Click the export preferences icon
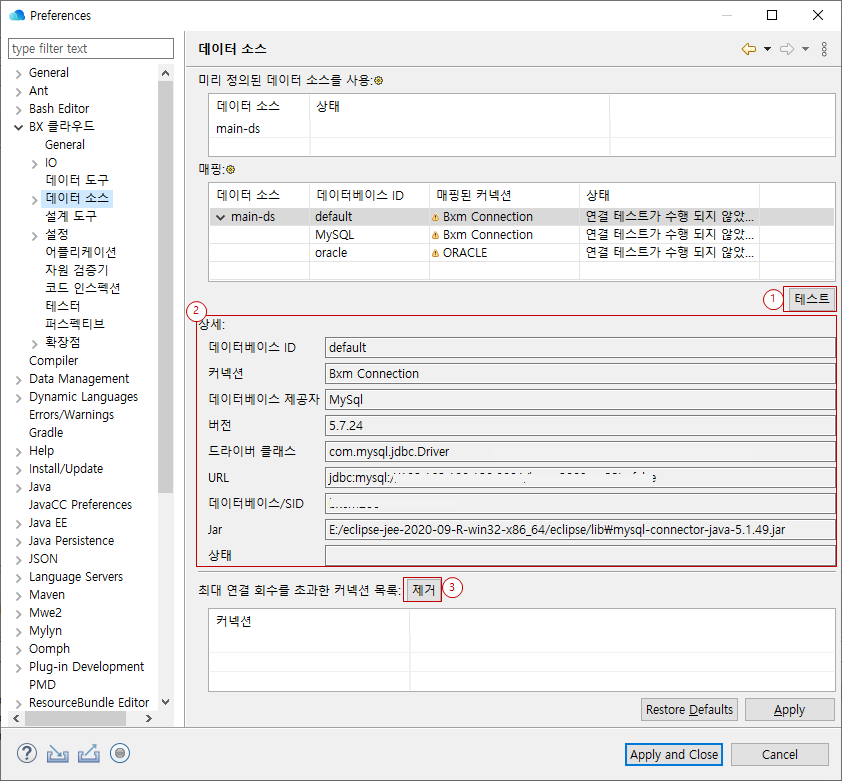Image resolution: width=842 pixels, height=781 pixels. click(x=88, y=753)
